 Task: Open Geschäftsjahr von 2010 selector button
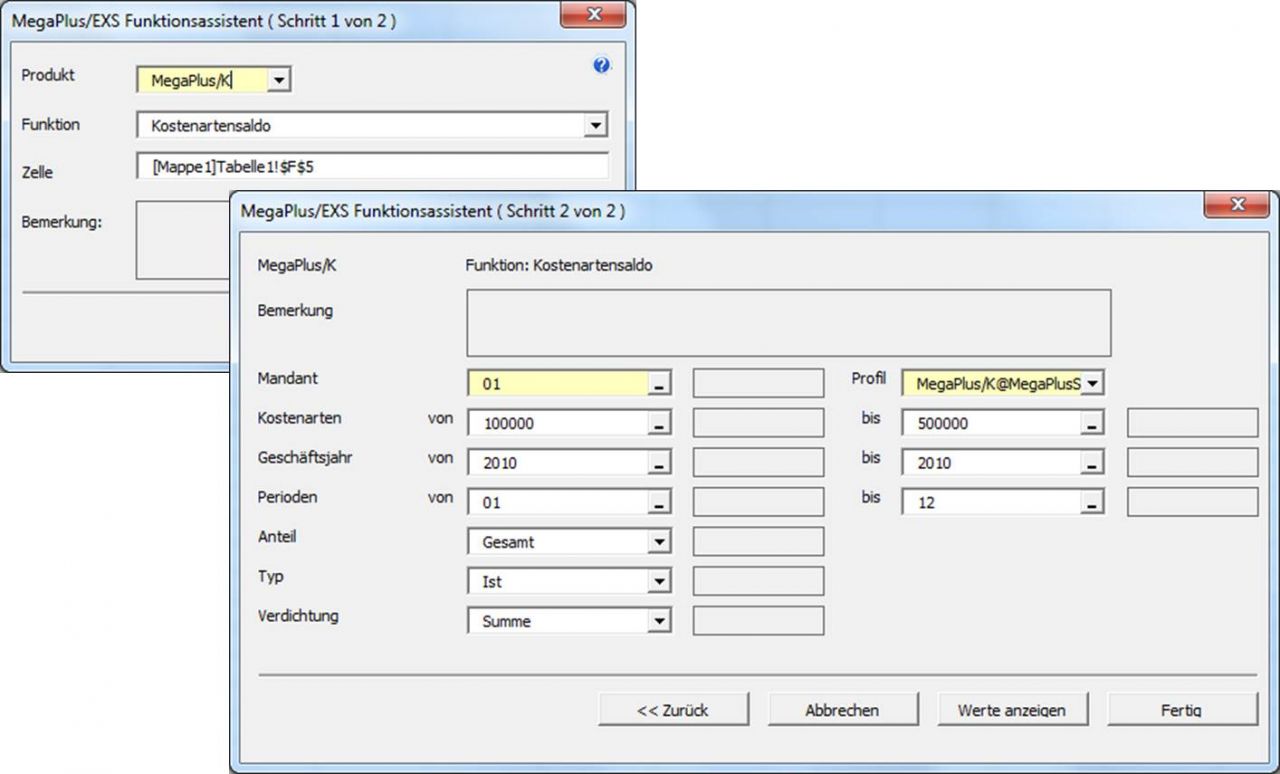(x=660, y=463)
